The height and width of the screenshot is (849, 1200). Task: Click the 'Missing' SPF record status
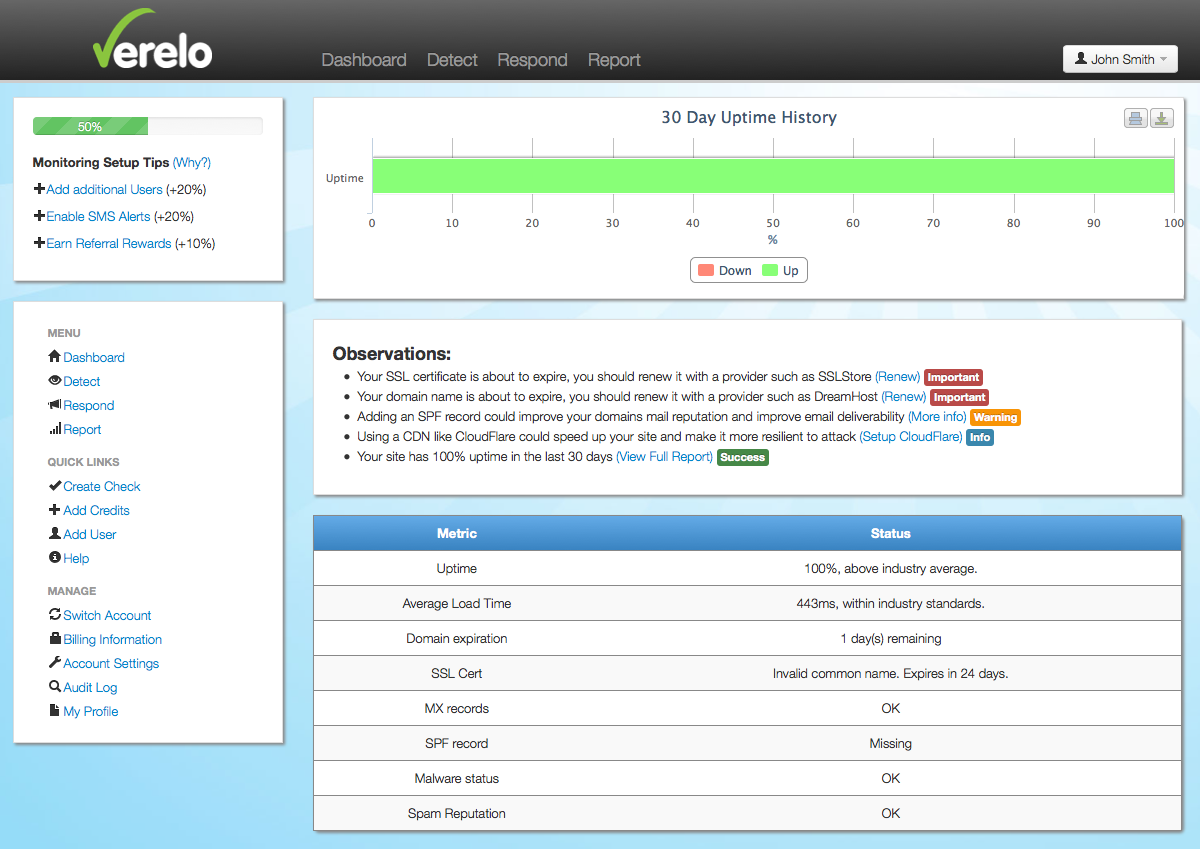coord(891,743)
